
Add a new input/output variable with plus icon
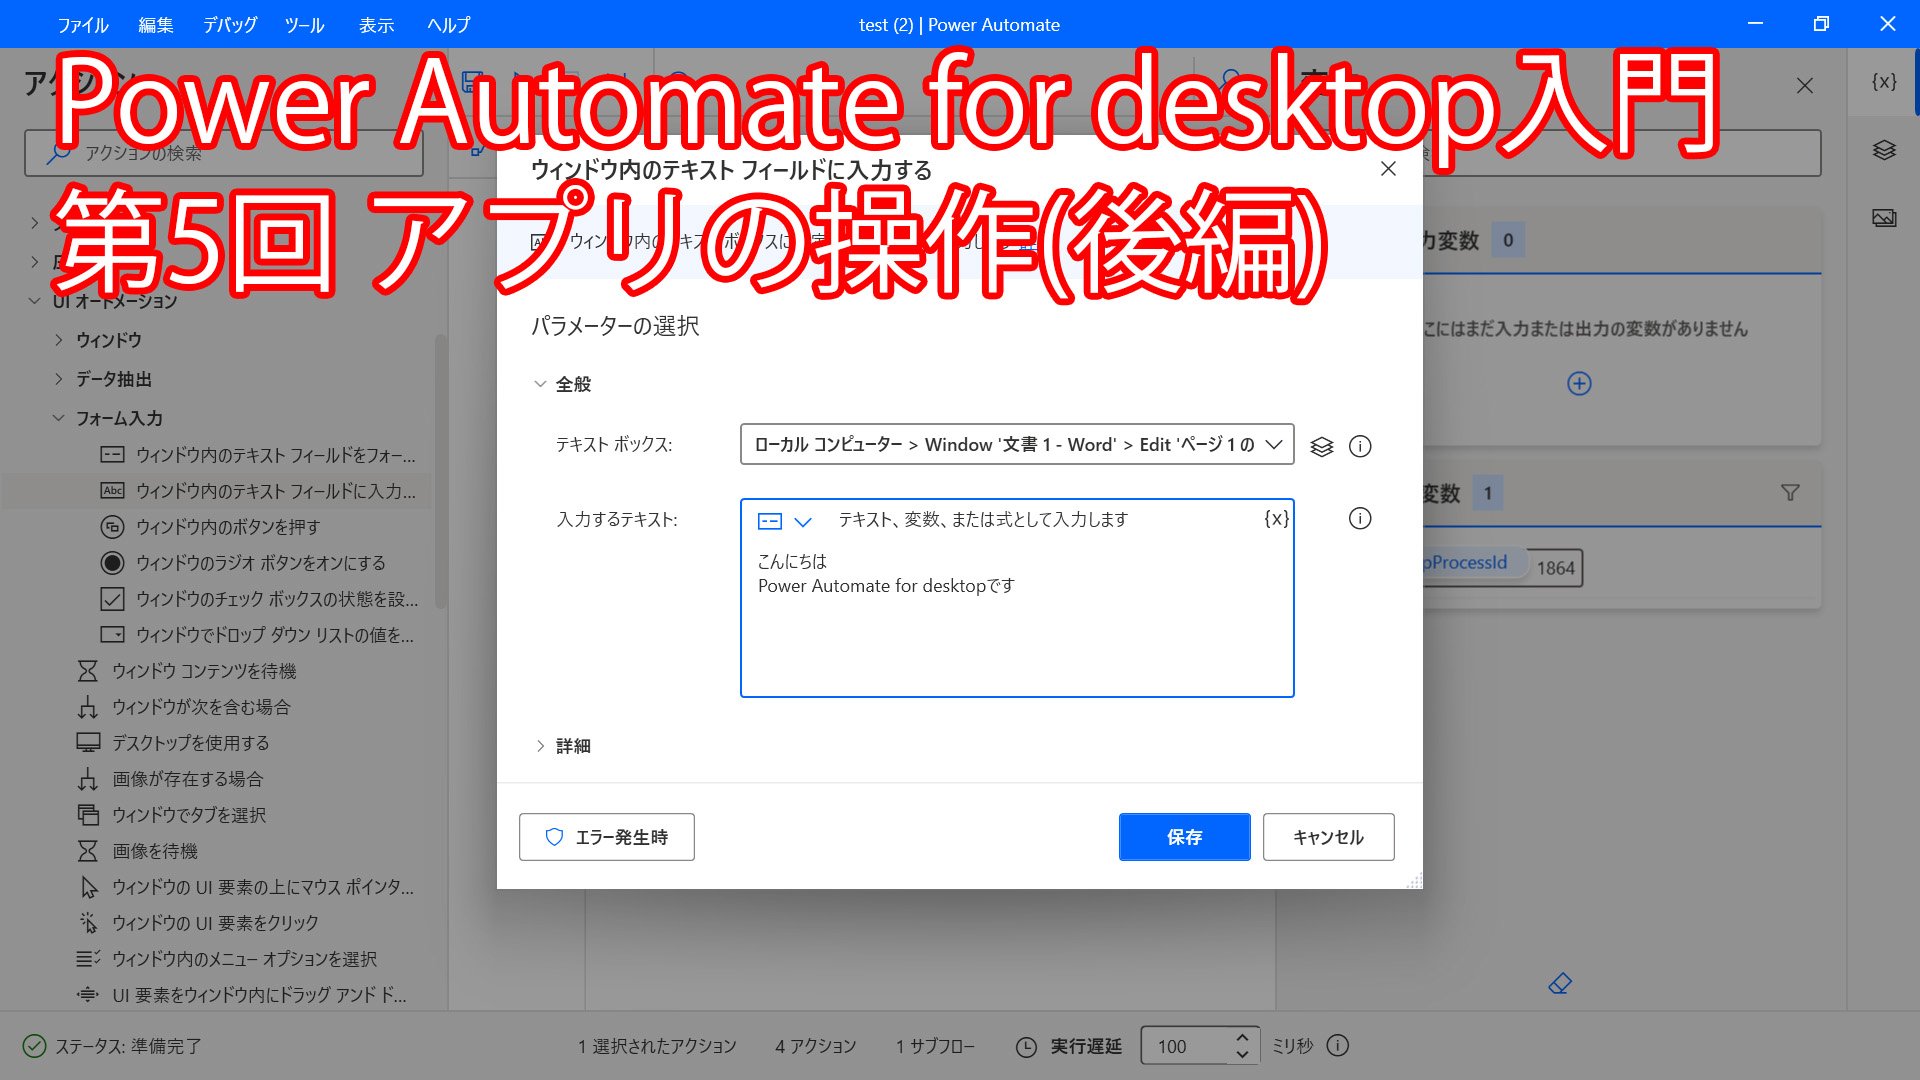point(1579,383)
